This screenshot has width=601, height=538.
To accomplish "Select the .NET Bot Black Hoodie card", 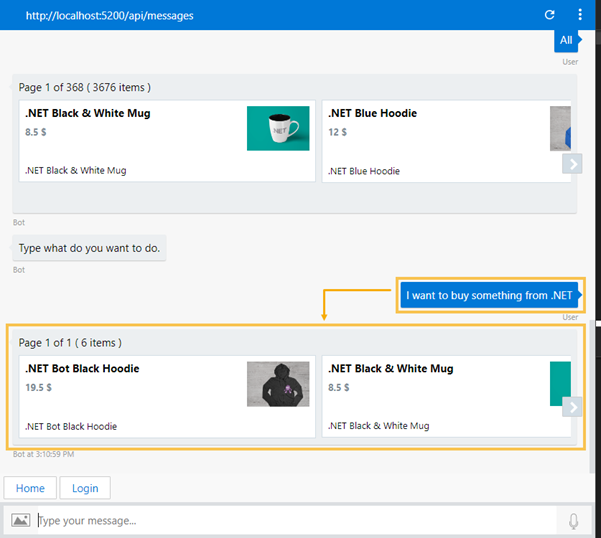I will pos(167,396).
